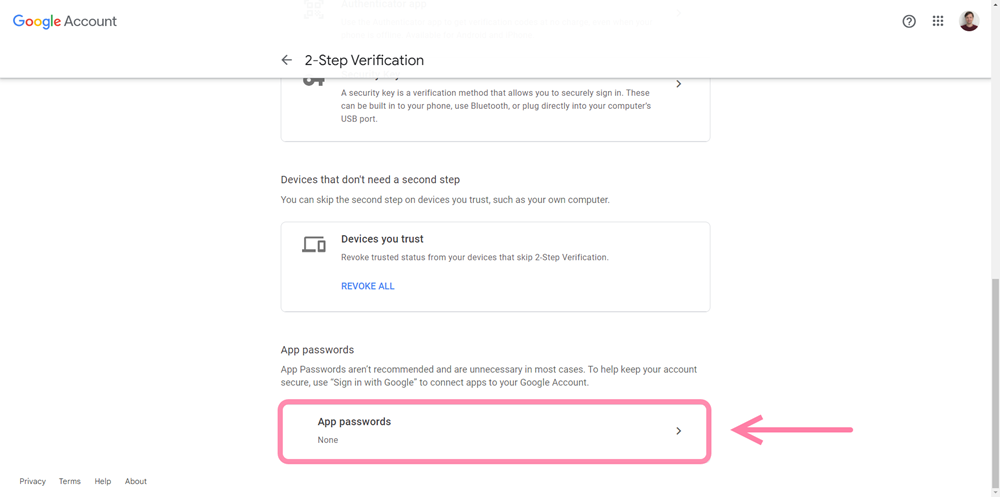Viewport: 1000px width, 497px height.
Task: Go back using the arrow beside 2-Step Verification
Action: tap(286, 60)
